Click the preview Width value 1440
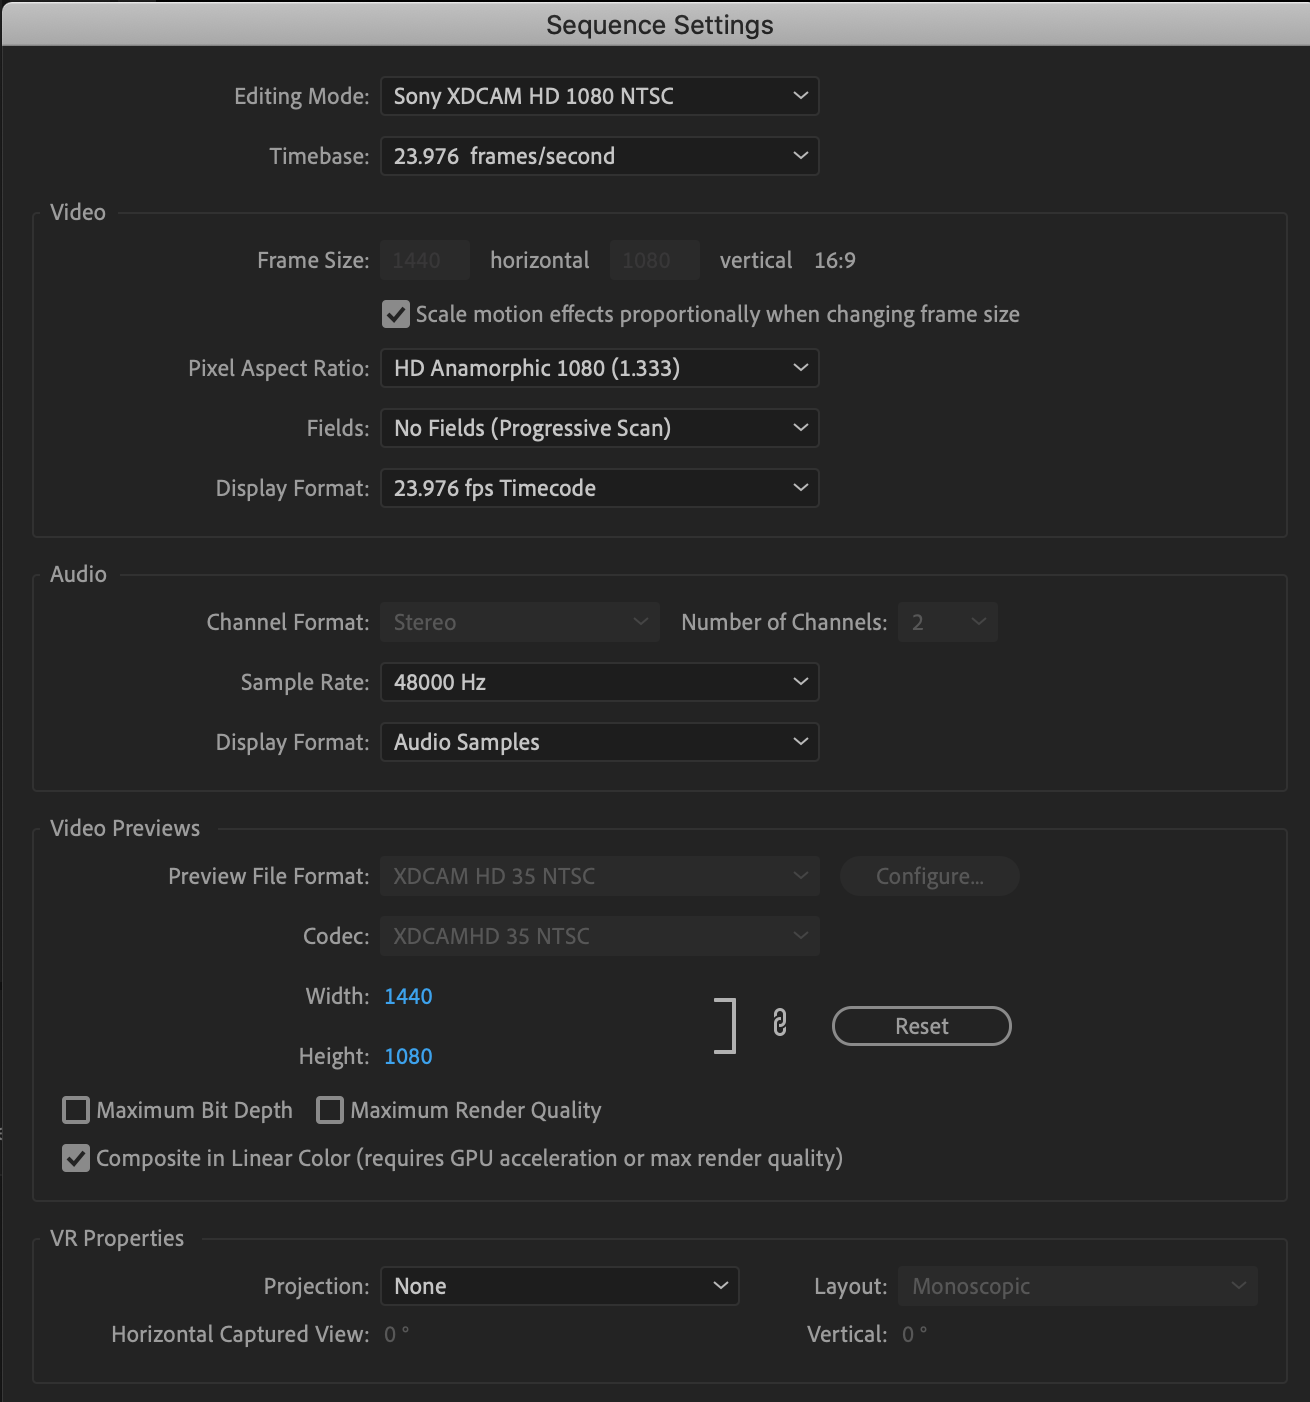Screen dimensions: 1310x1402 click(408, 997)
